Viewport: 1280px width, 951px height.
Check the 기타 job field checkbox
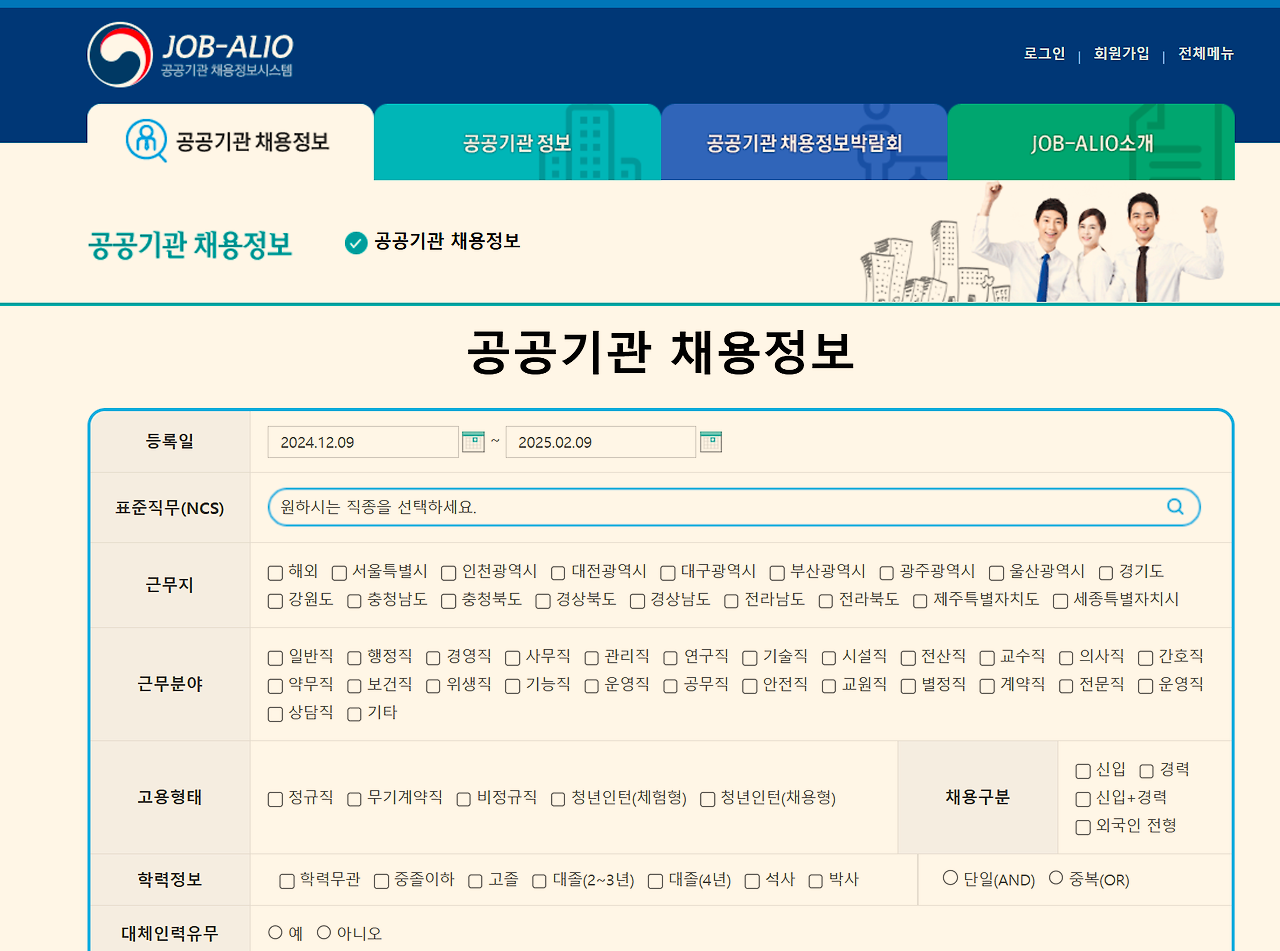click(x=354, y=714)
